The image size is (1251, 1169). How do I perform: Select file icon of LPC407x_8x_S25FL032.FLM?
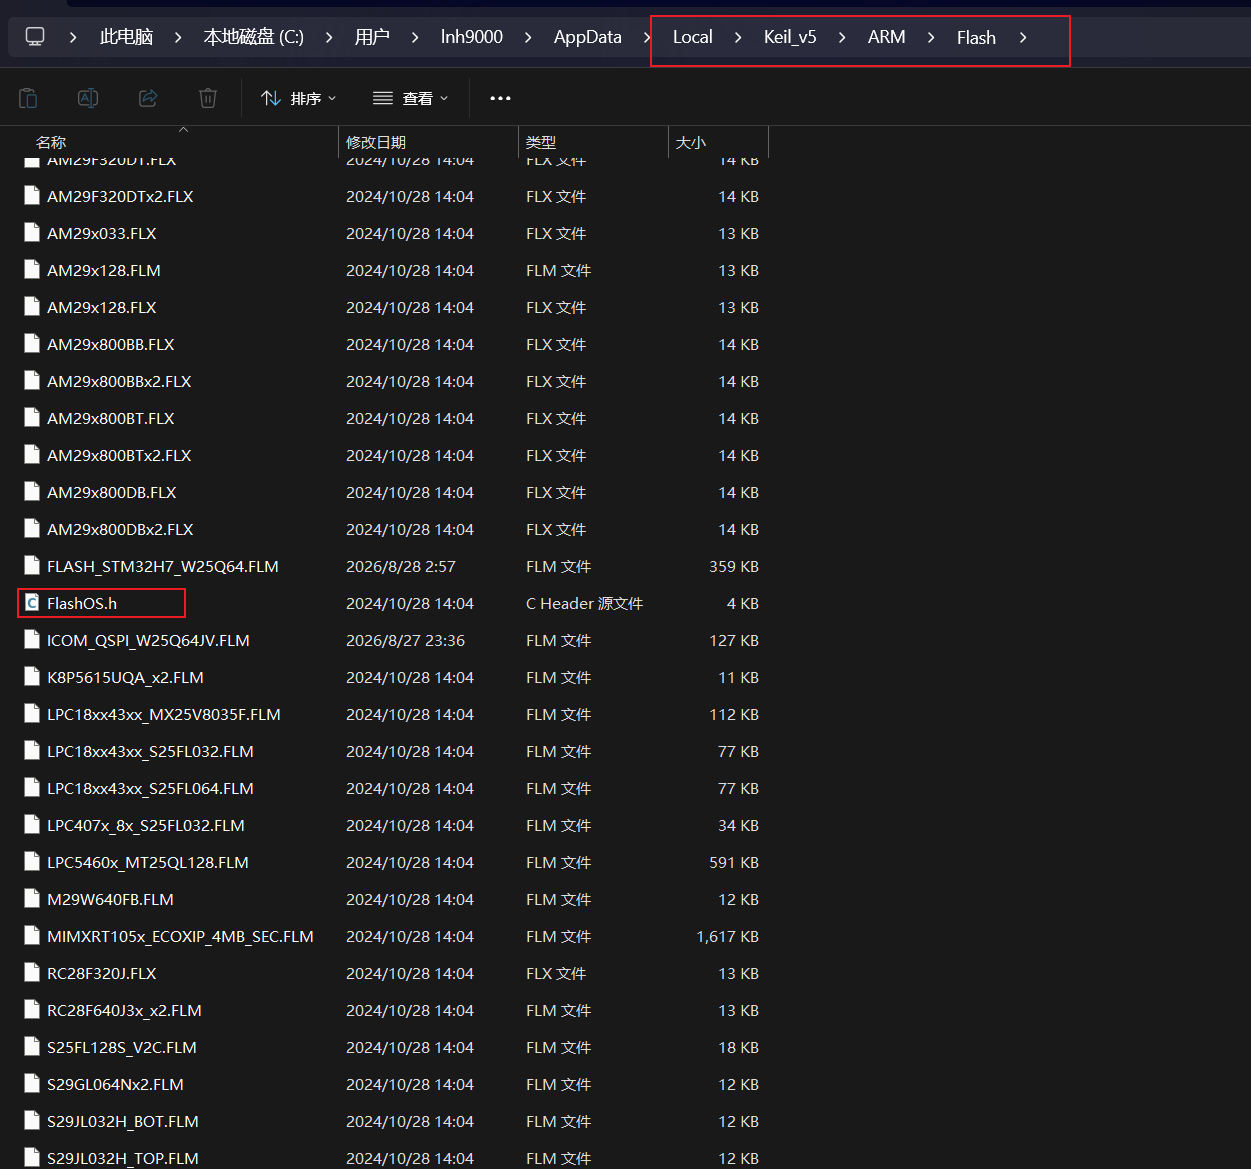click(32, 825)
